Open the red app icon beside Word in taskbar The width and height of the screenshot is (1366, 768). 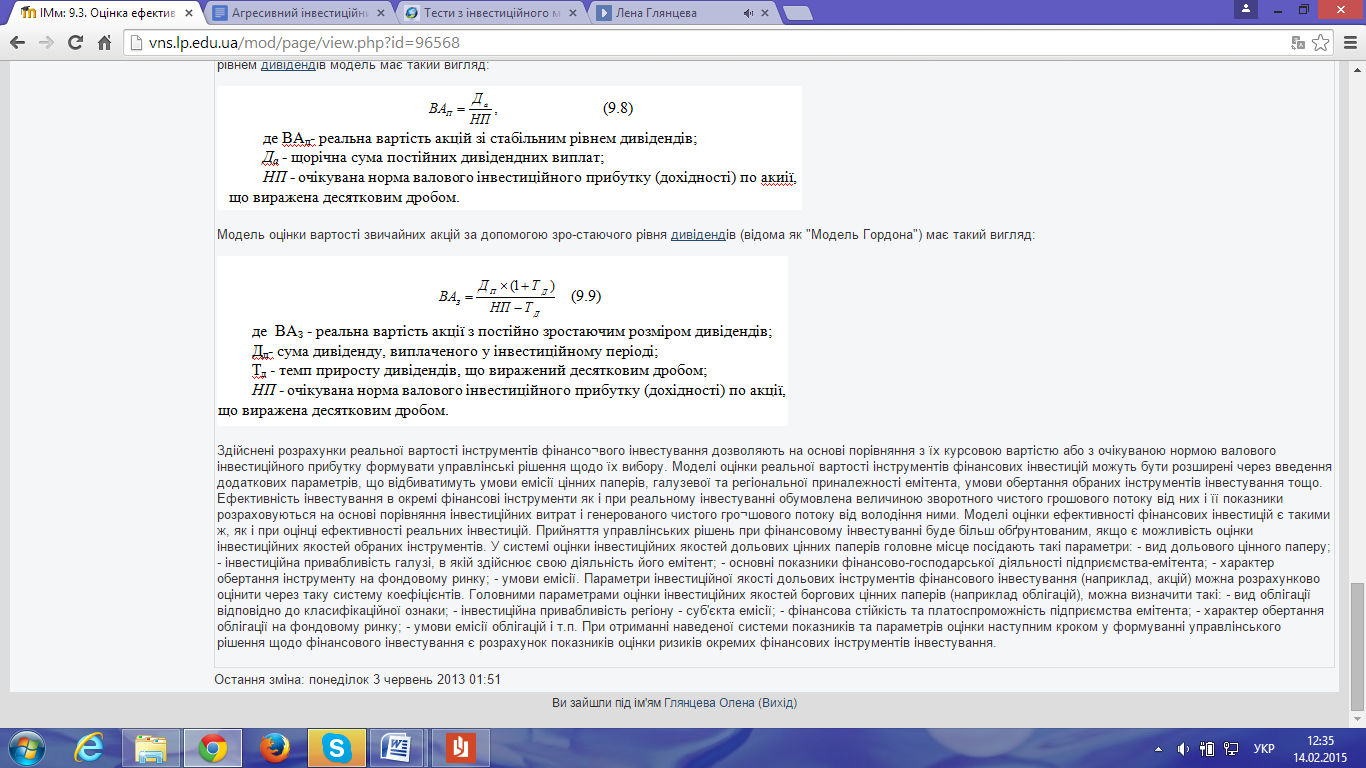(x=459, y=747)
